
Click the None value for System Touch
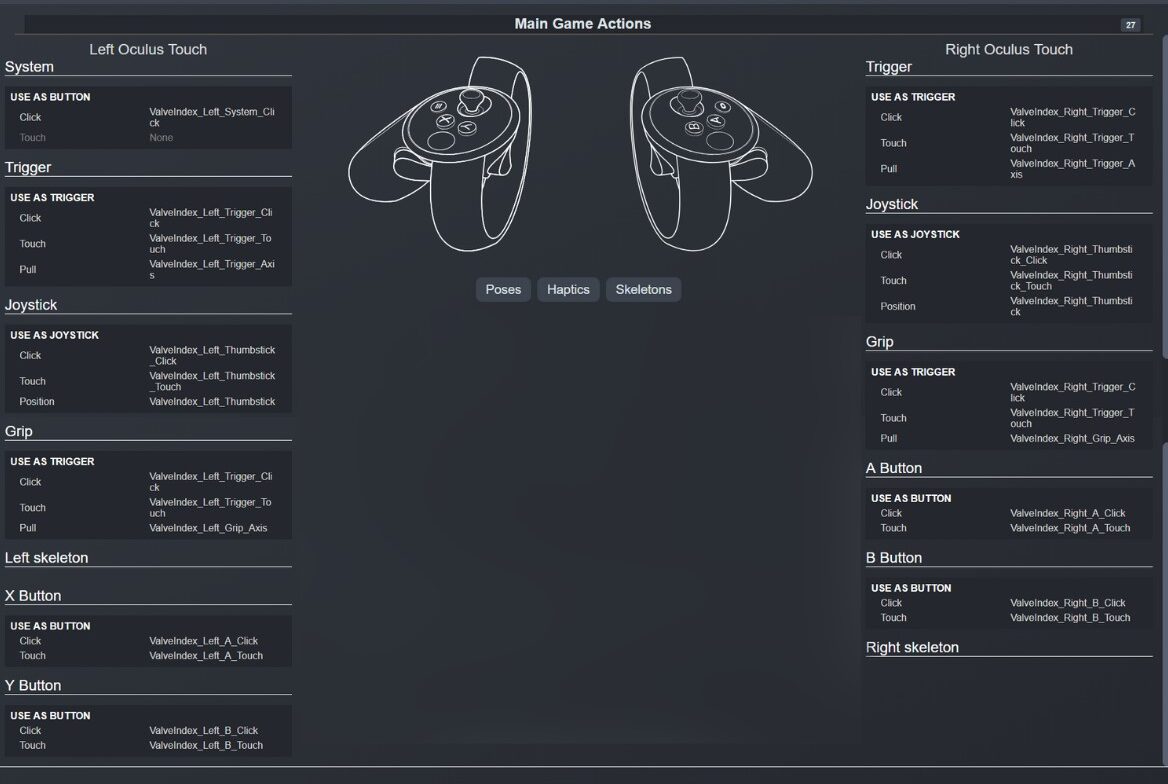pos(161,138)
